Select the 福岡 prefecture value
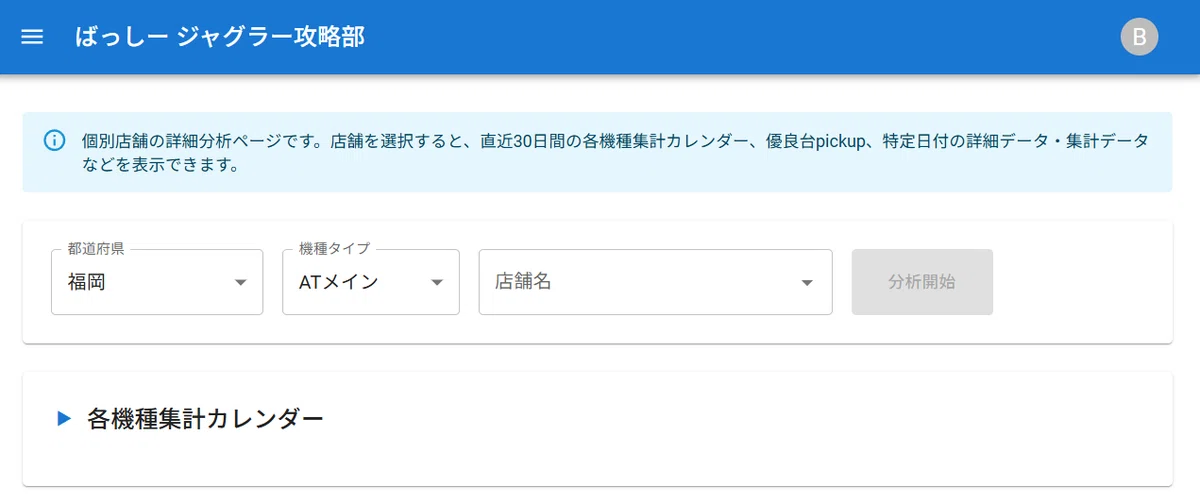 [x=87, y=282]
